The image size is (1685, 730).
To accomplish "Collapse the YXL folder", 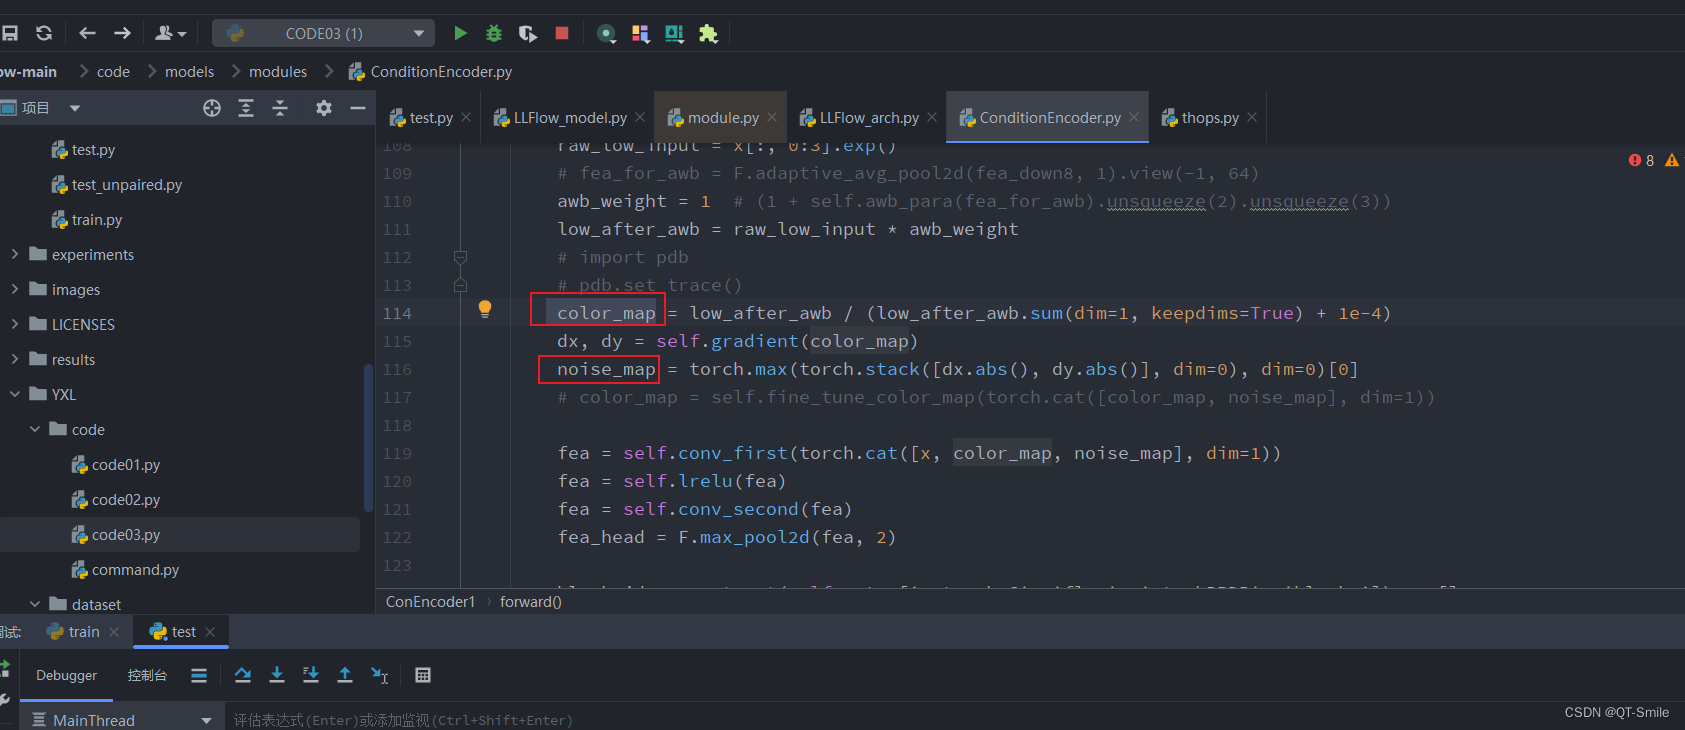I will pyautogui.click(x=14, y=394).
